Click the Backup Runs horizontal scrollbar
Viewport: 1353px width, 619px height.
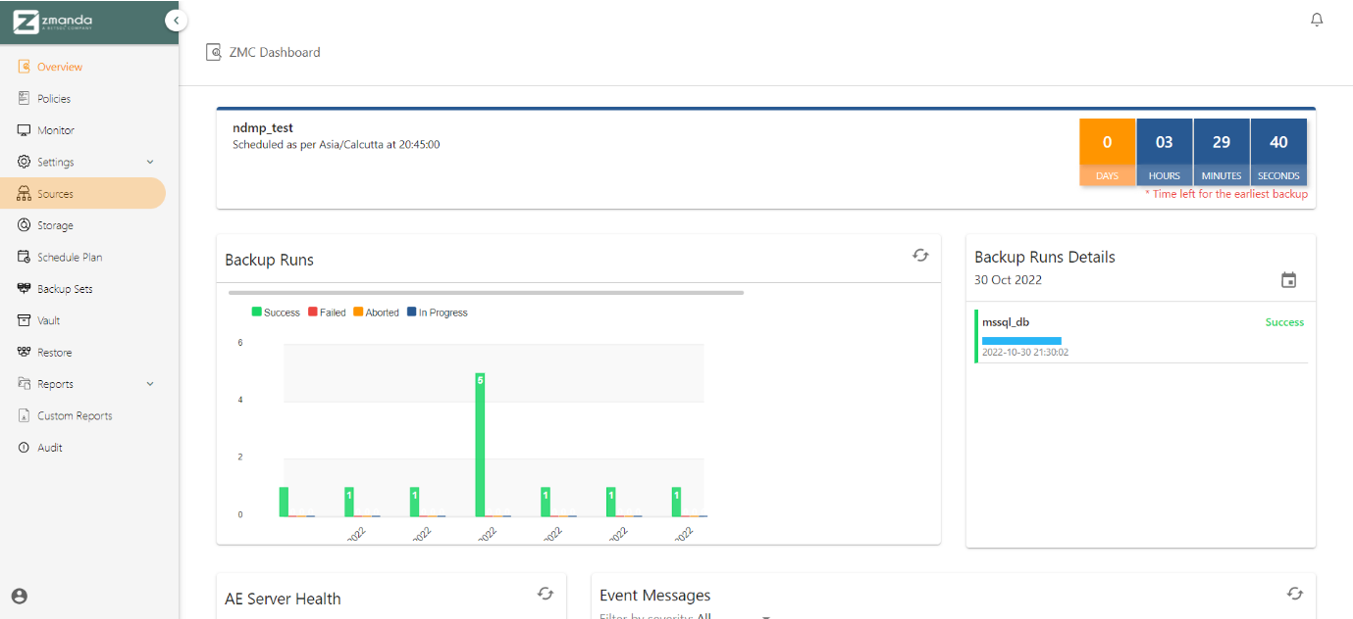pos(486,293)
